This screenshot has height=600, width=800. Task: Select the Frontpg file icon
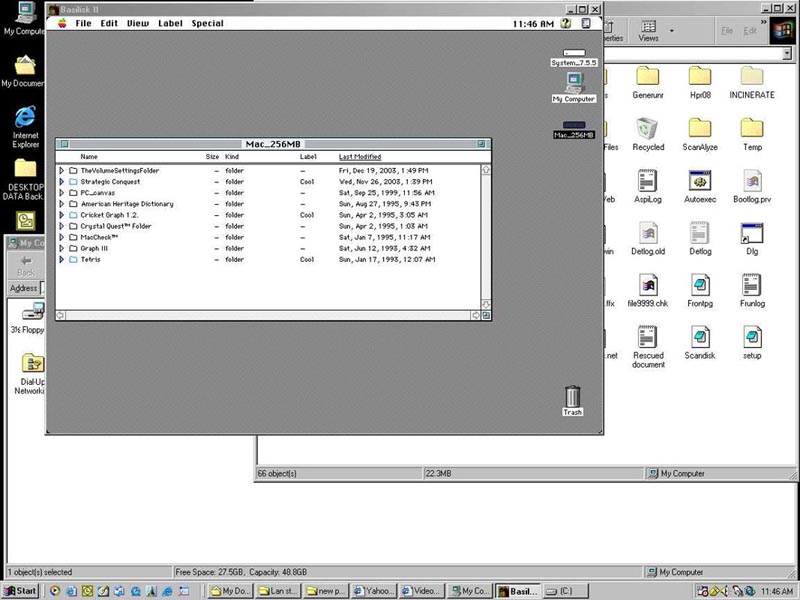tap(700, 291)
